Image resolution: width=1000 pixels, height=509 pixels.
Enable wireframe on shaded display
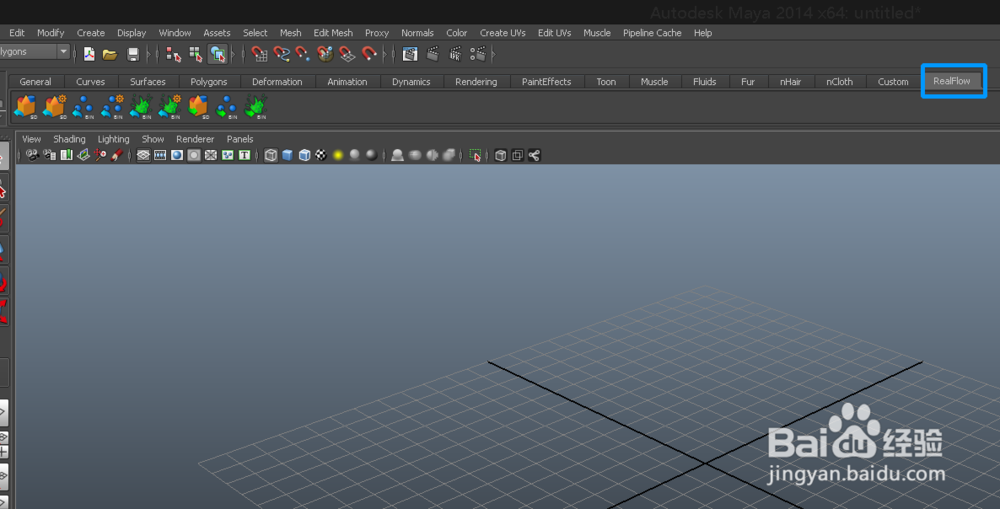(x=305, y=155)
